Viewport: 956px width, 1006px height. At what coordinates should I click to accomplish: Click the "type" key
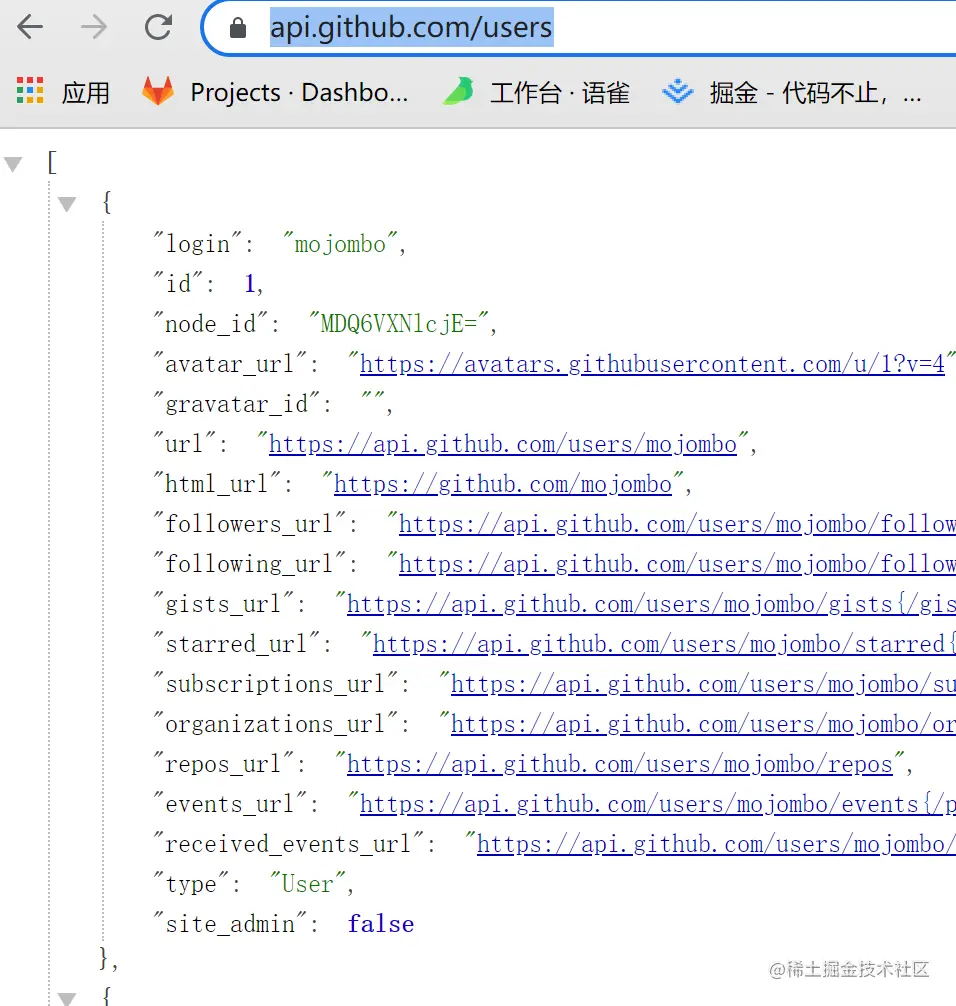coord(191,884)
